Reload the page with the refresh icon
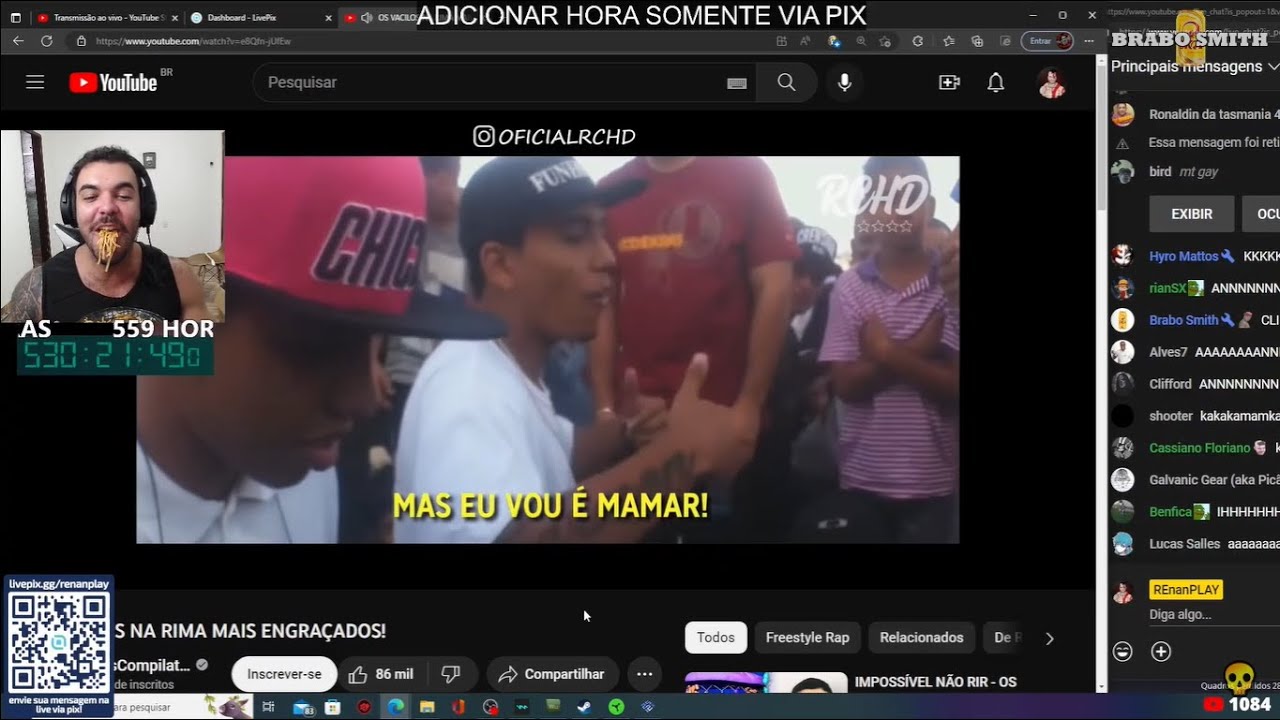The image size is (1280, 720). [x=46, y=41]
